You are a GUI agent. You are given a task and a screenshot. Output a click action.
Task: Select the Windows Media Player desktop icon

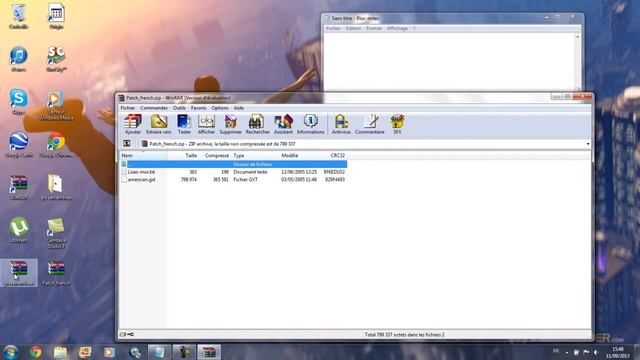coord(56,105)
